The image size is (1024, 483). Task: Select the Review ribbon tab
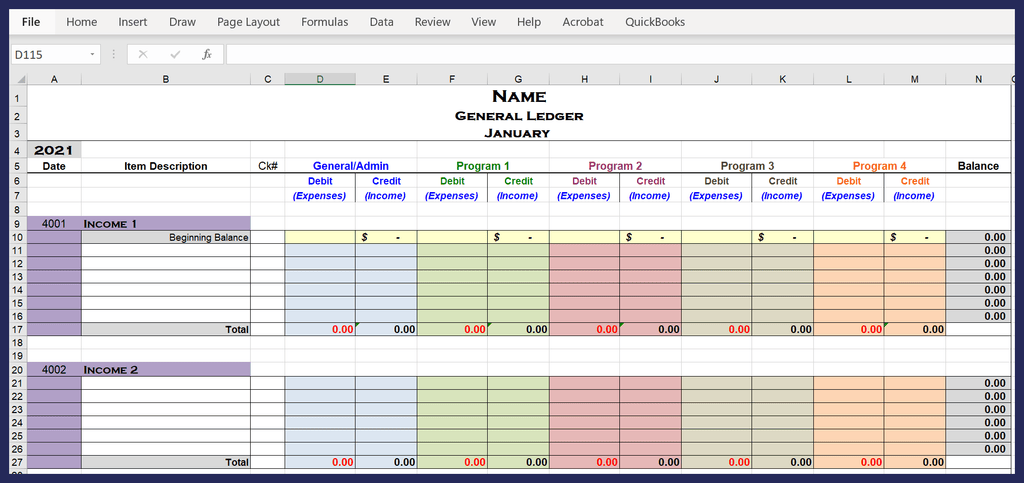(x=432, y=22)
